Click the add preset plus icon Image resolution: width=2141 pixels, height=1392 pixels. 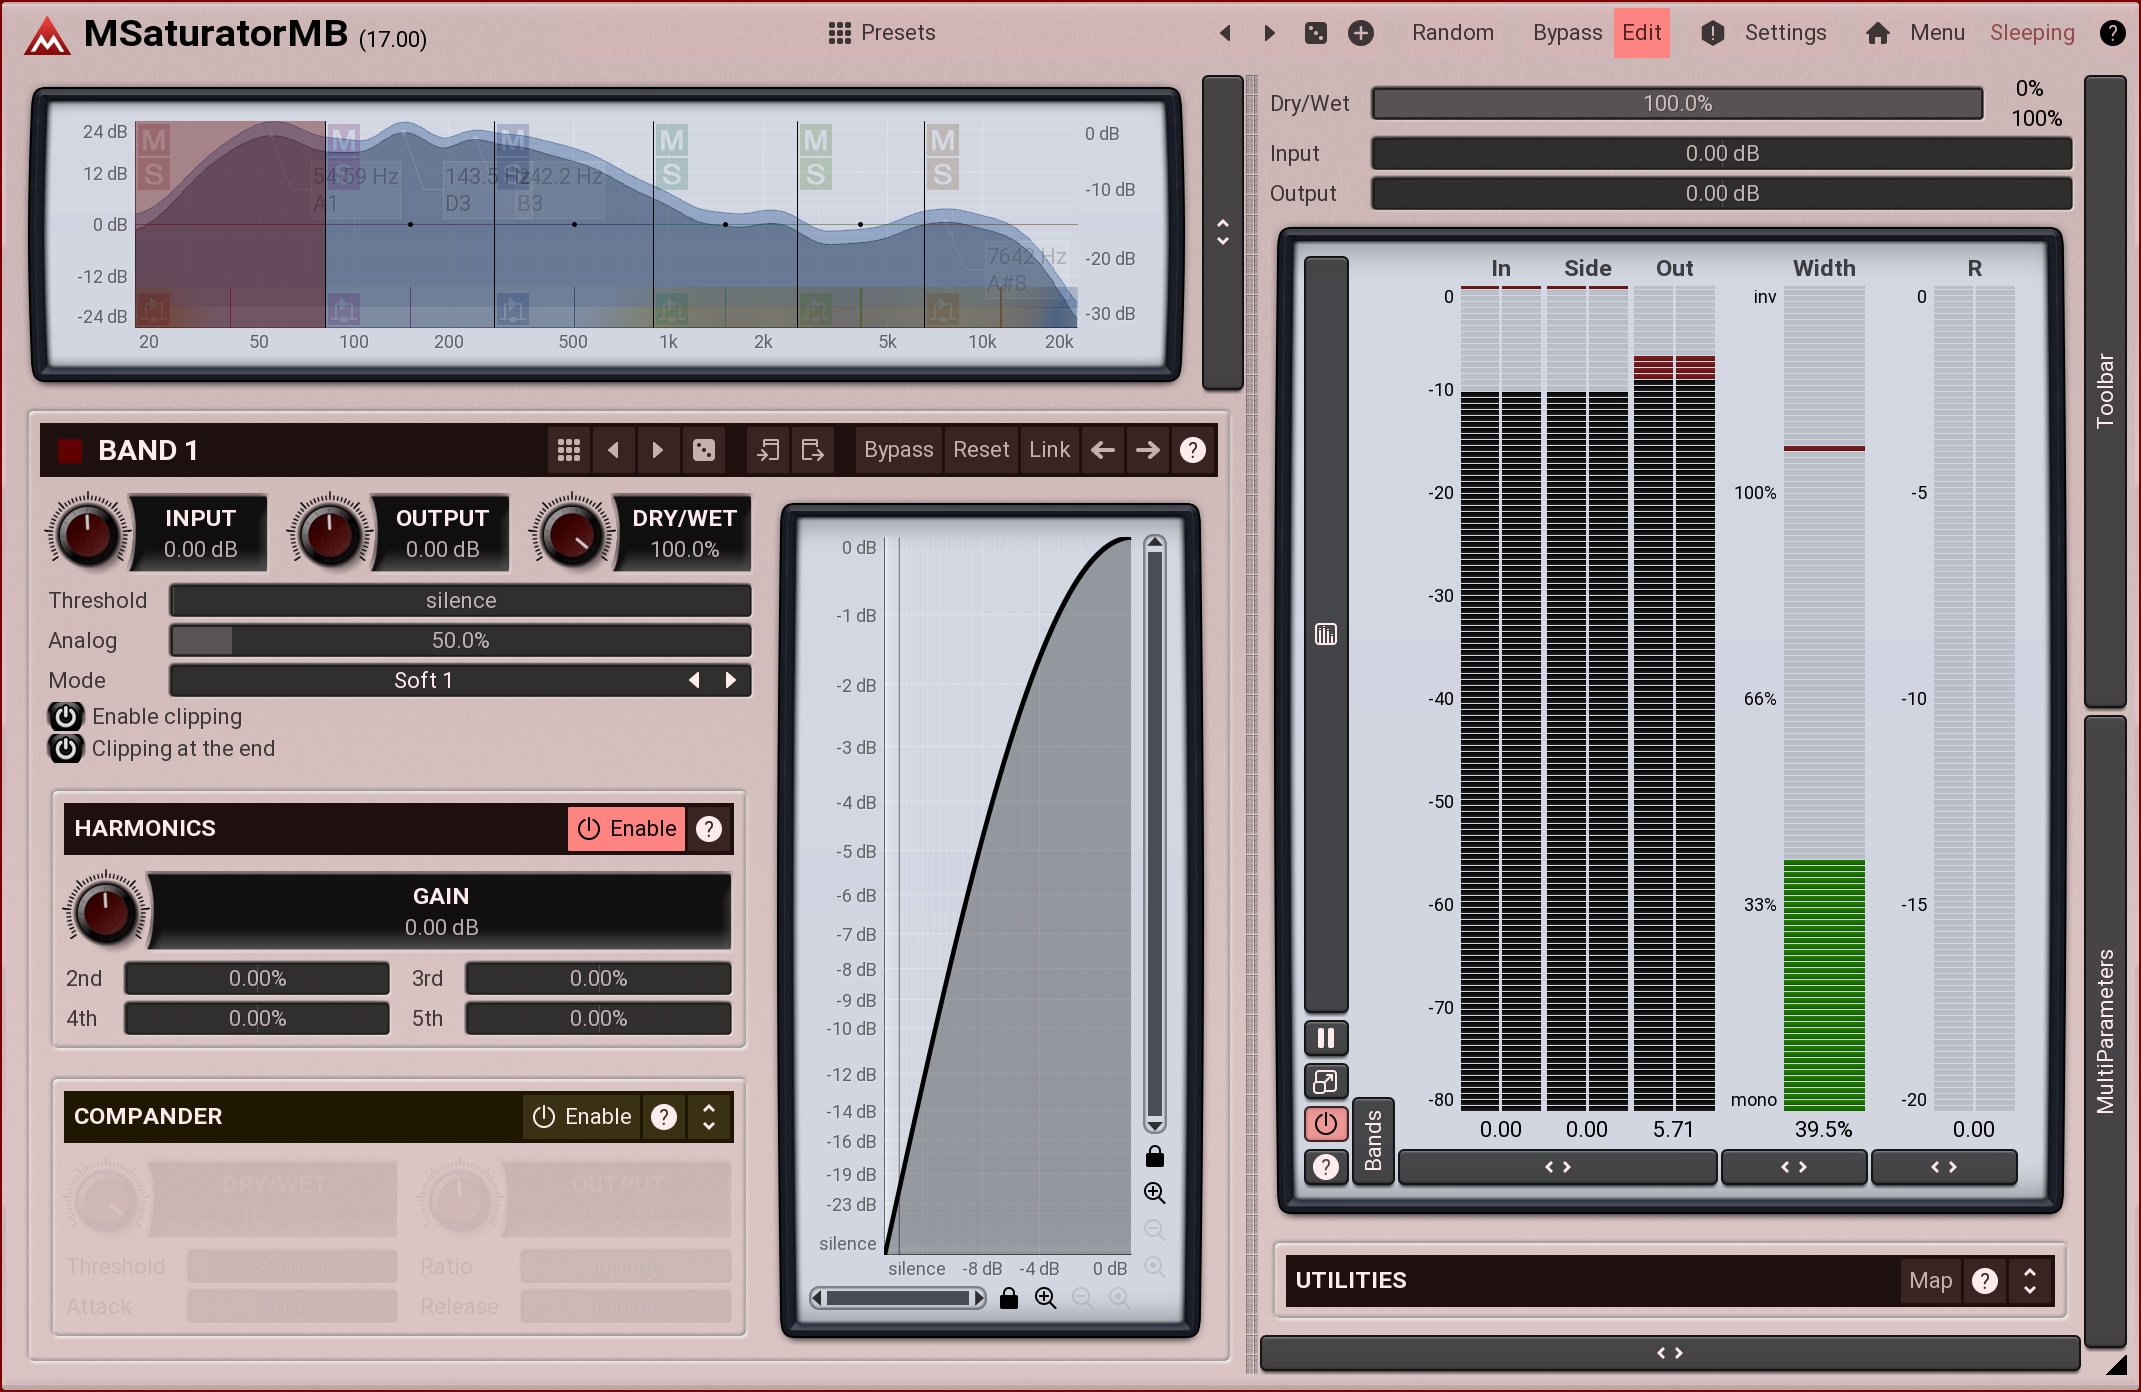point(1360,33)
